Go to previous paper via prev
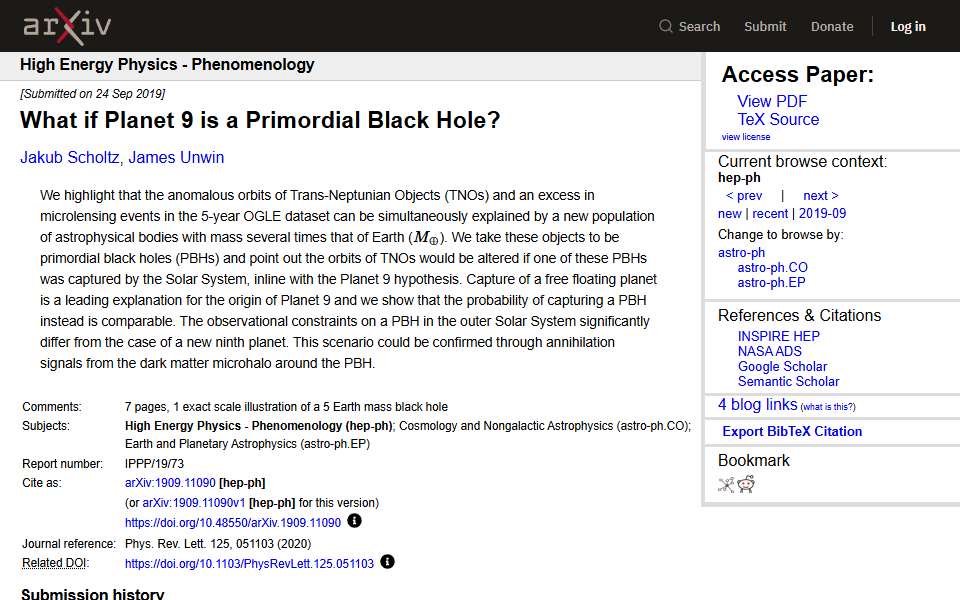The image size is (960, 600). (744, 195)
